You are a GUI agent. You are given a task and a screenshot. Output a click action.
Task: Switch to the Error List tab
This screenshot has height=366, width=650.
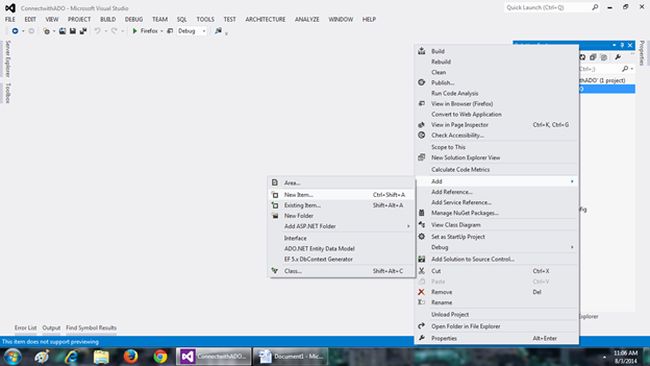(26, 327)
